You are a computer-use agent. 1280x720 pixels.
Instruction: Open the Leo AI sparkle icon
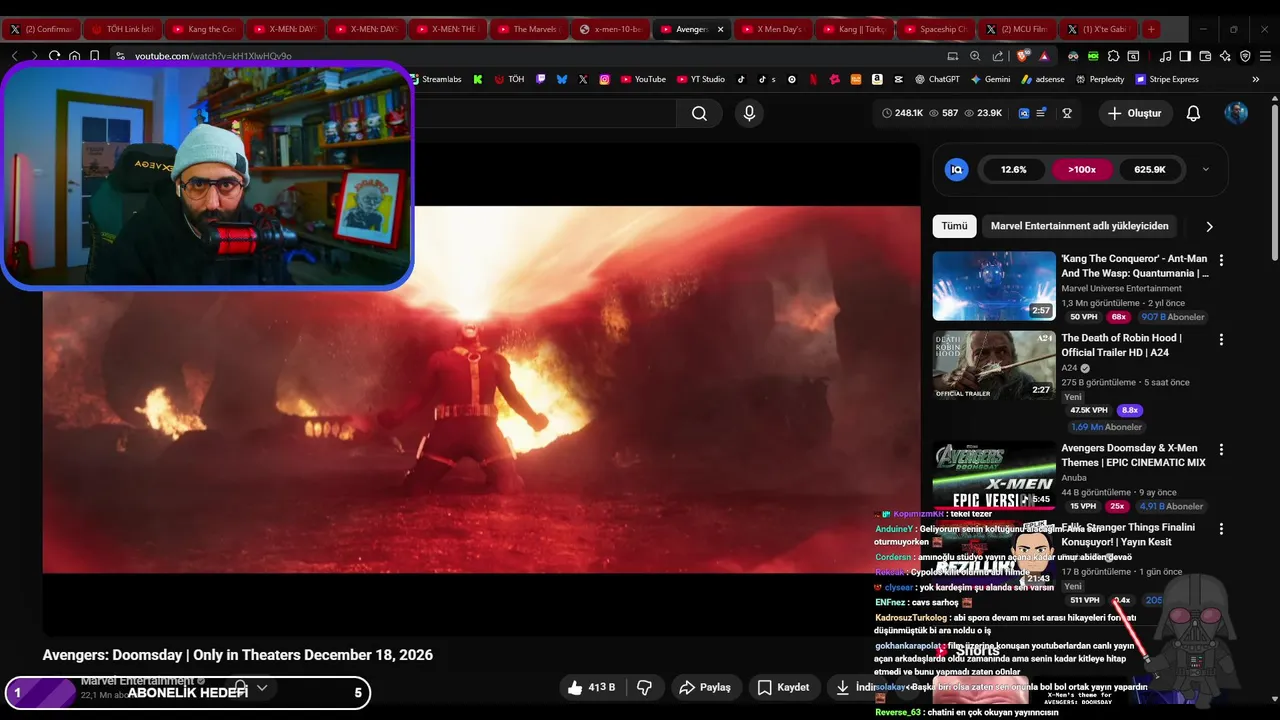point(1225,56)
